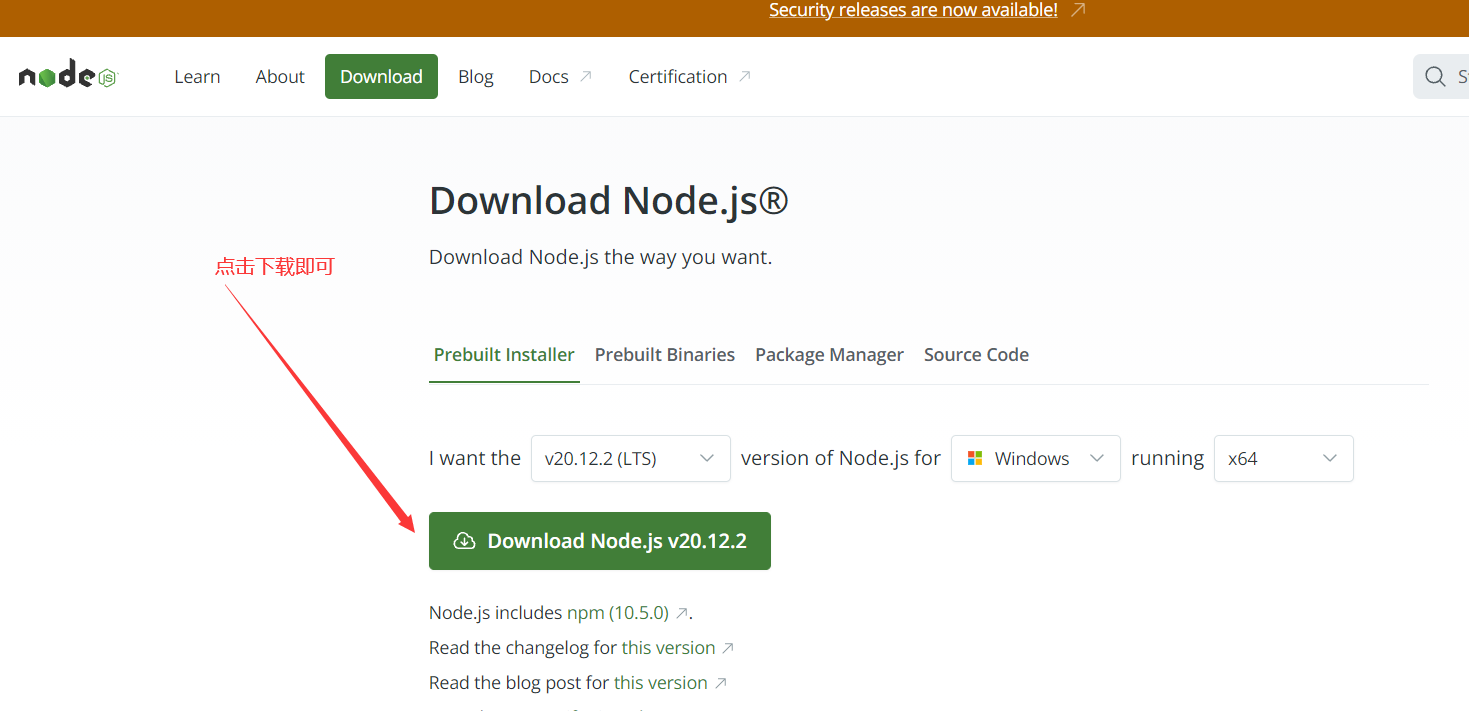Click the Node.js logo
The width and height of the screenshot is (1469, 711).
tap(68, 76)
